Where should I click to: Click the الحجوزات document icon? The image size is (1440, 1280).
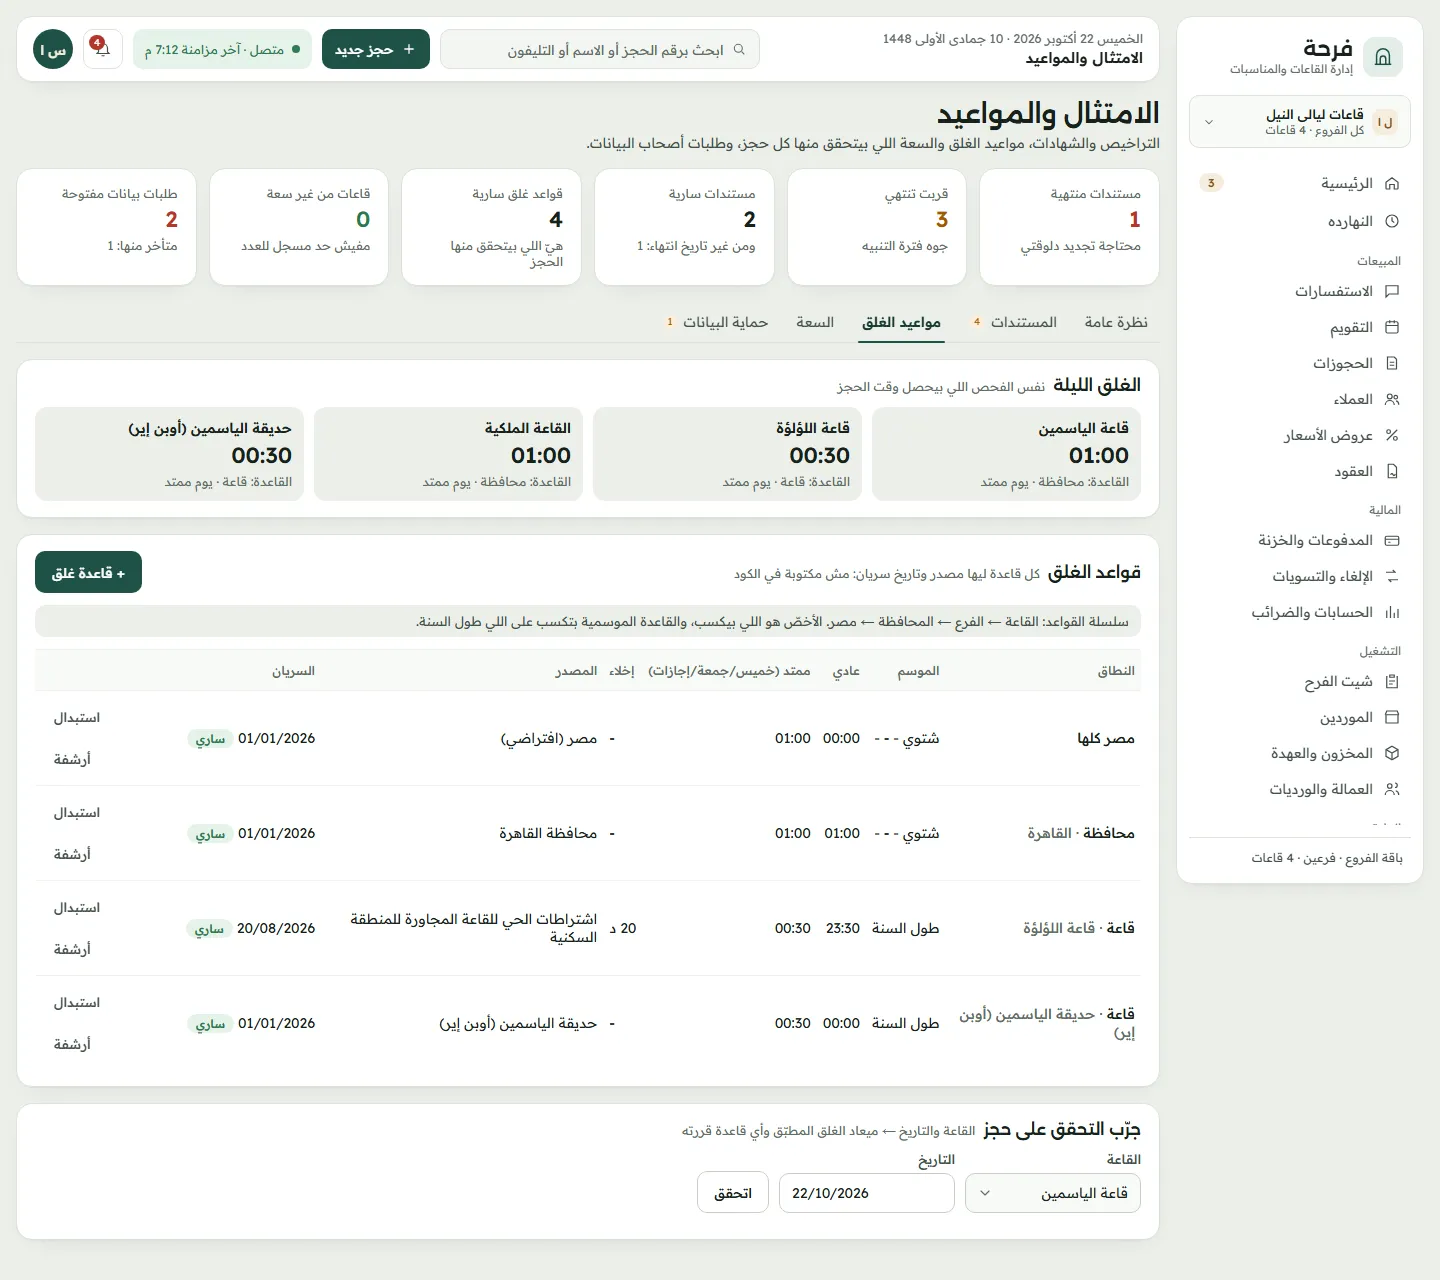pyautogui.click(x=1391, y=364)
